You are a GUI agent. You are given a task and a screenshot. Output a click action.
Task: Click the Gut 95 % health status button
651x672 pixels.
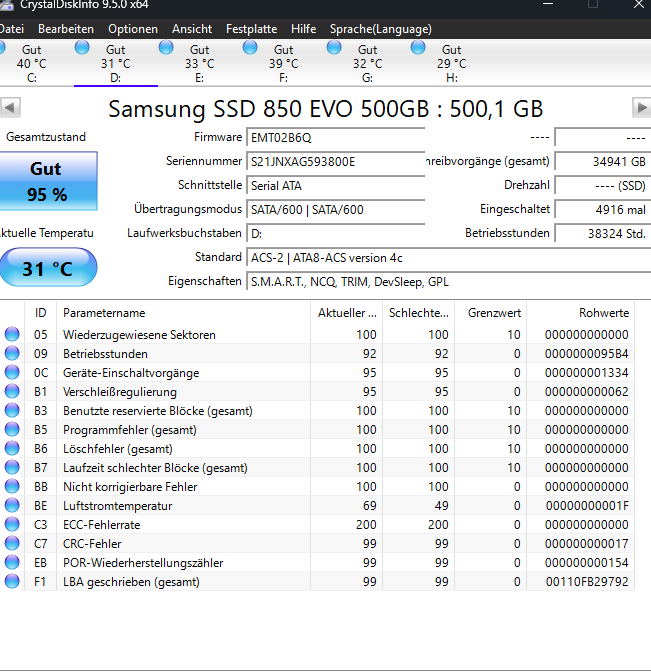tap(48, 181)
